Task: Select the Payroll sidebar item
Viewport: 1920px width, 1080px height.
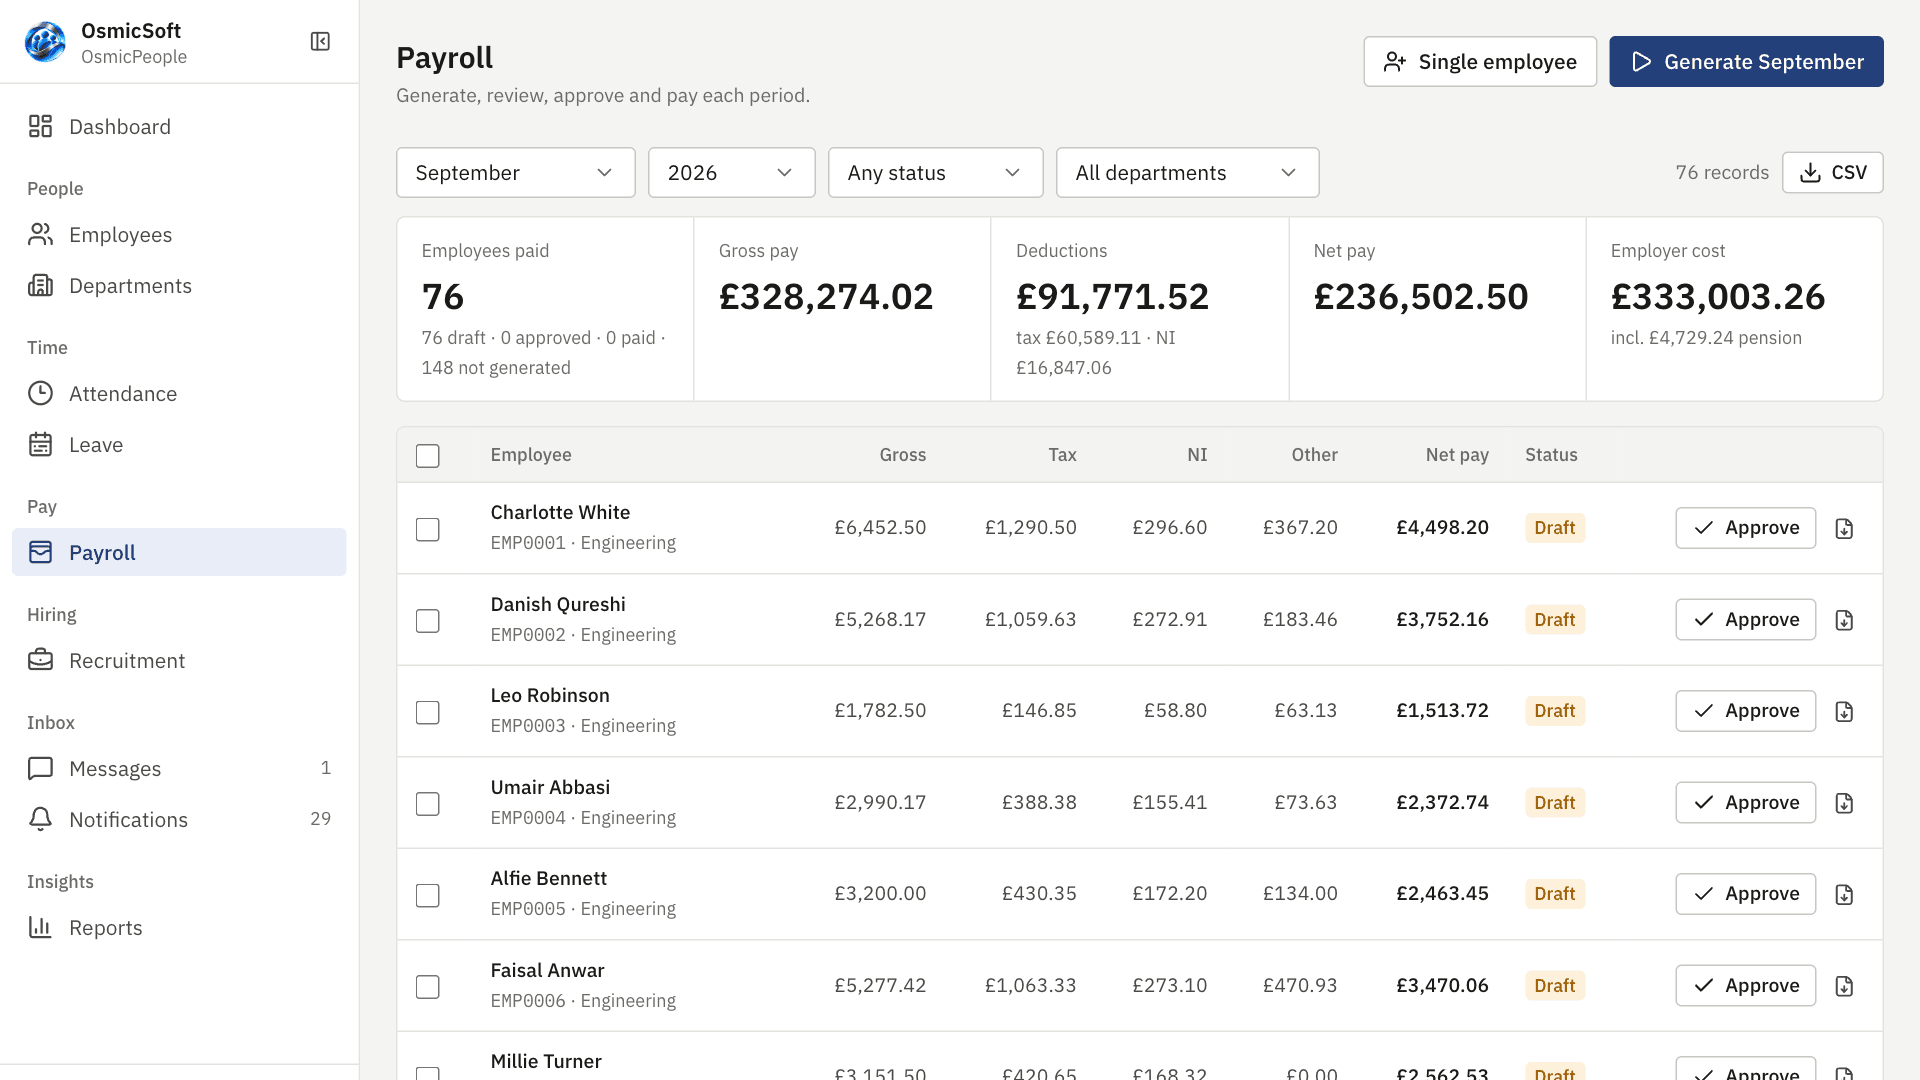Action: (179, 552)
